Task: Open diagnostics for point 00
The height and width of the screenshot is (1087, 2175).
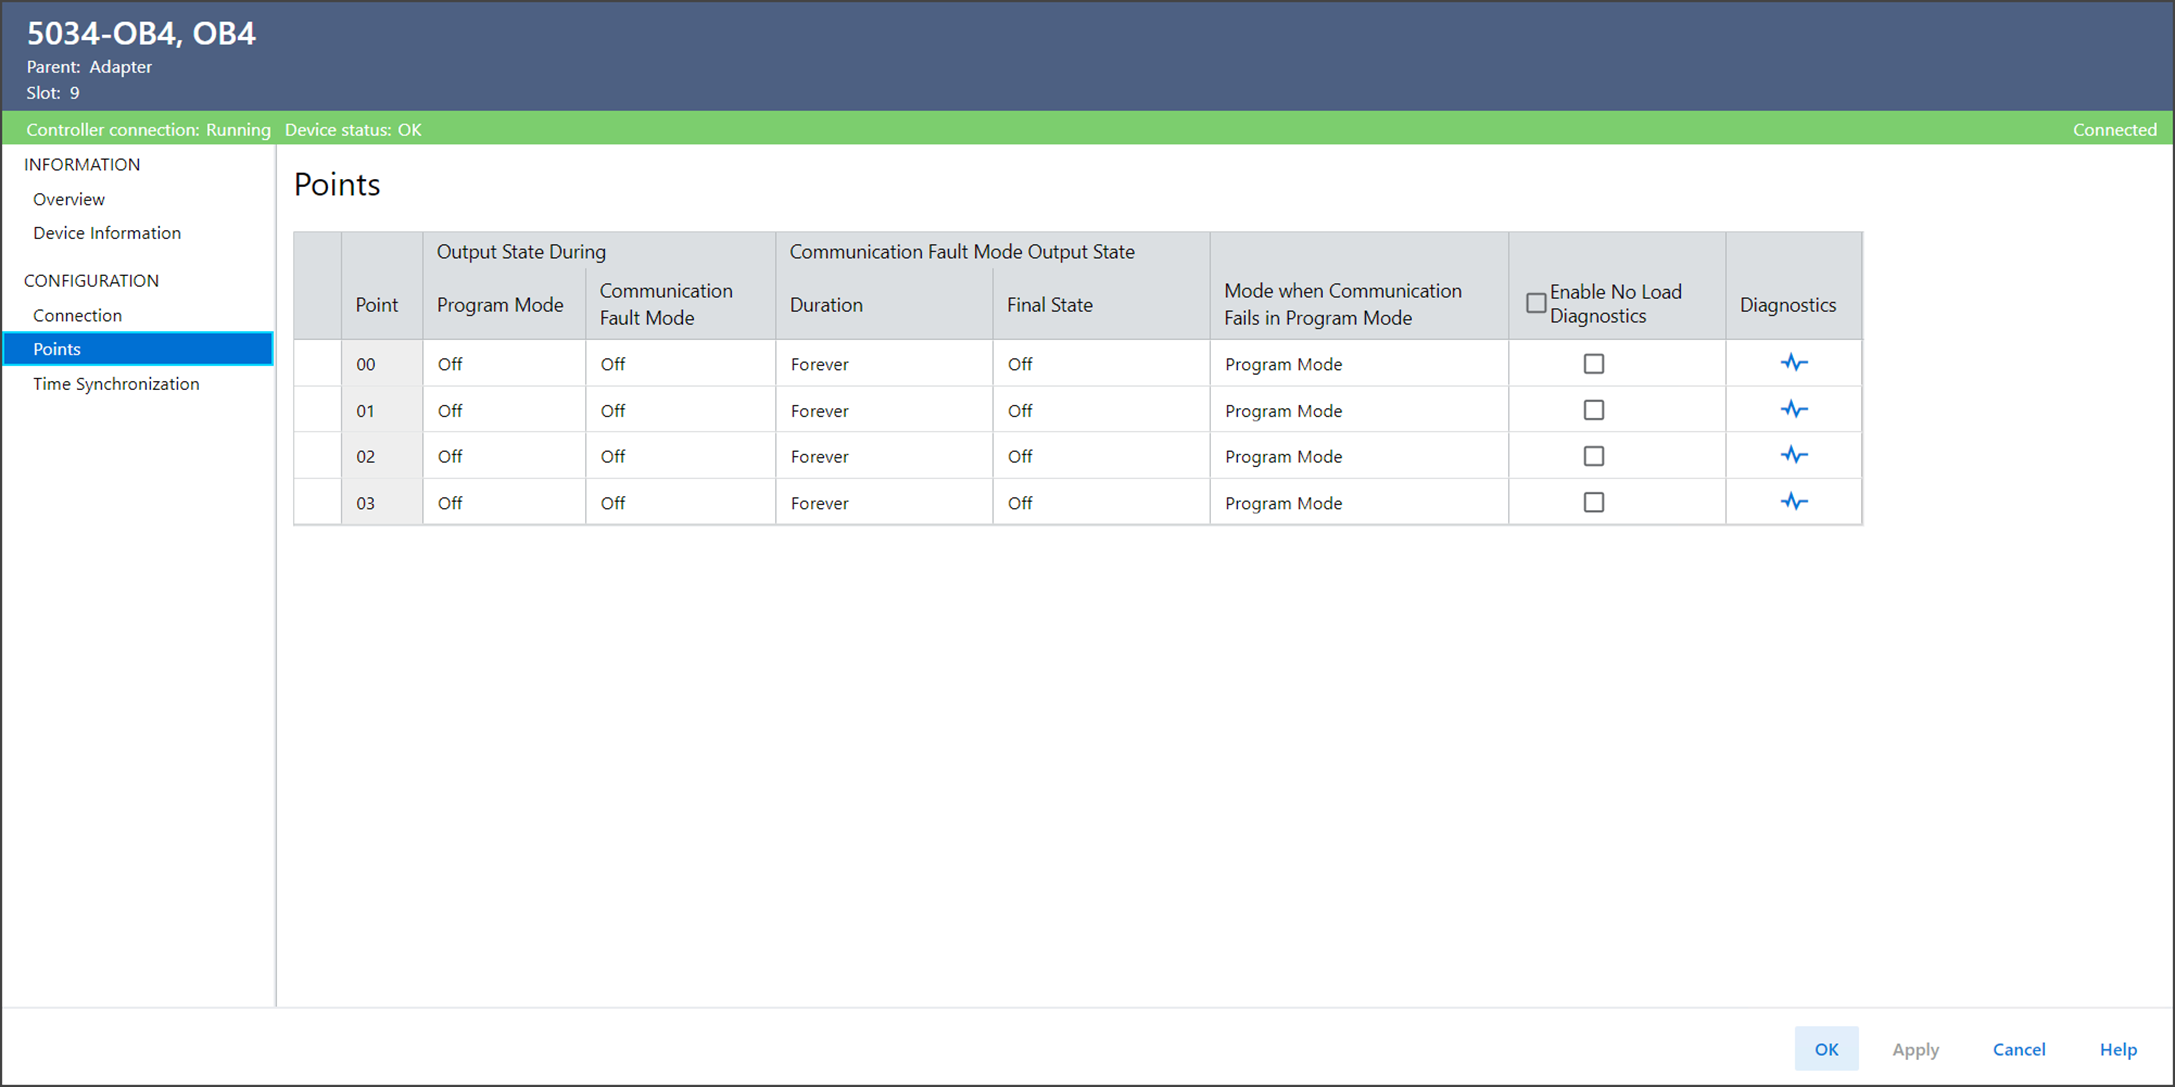Action: [x=1793, y=363]
